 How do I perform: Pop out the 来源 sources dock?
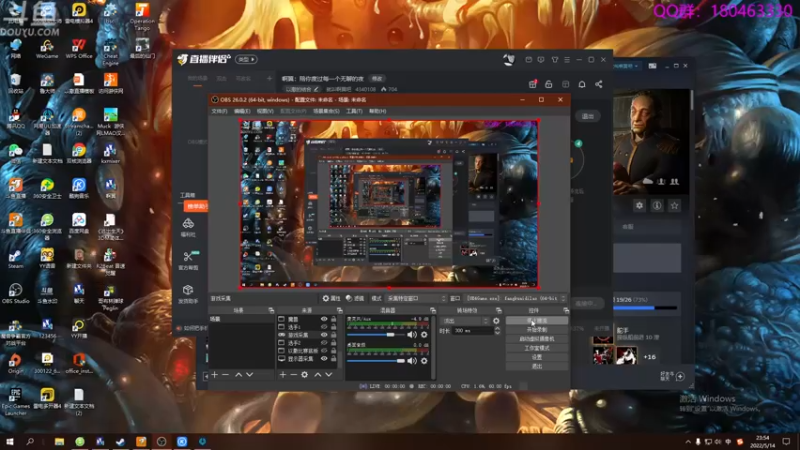tap(339, 310)
